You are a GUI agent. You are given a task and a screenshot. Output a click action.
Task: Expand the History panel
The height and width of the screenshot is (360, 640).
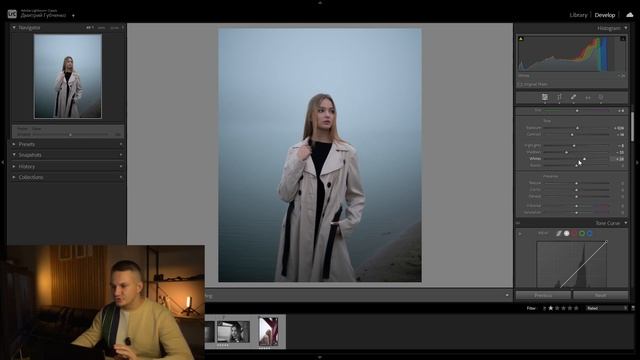tap(14, 167)
